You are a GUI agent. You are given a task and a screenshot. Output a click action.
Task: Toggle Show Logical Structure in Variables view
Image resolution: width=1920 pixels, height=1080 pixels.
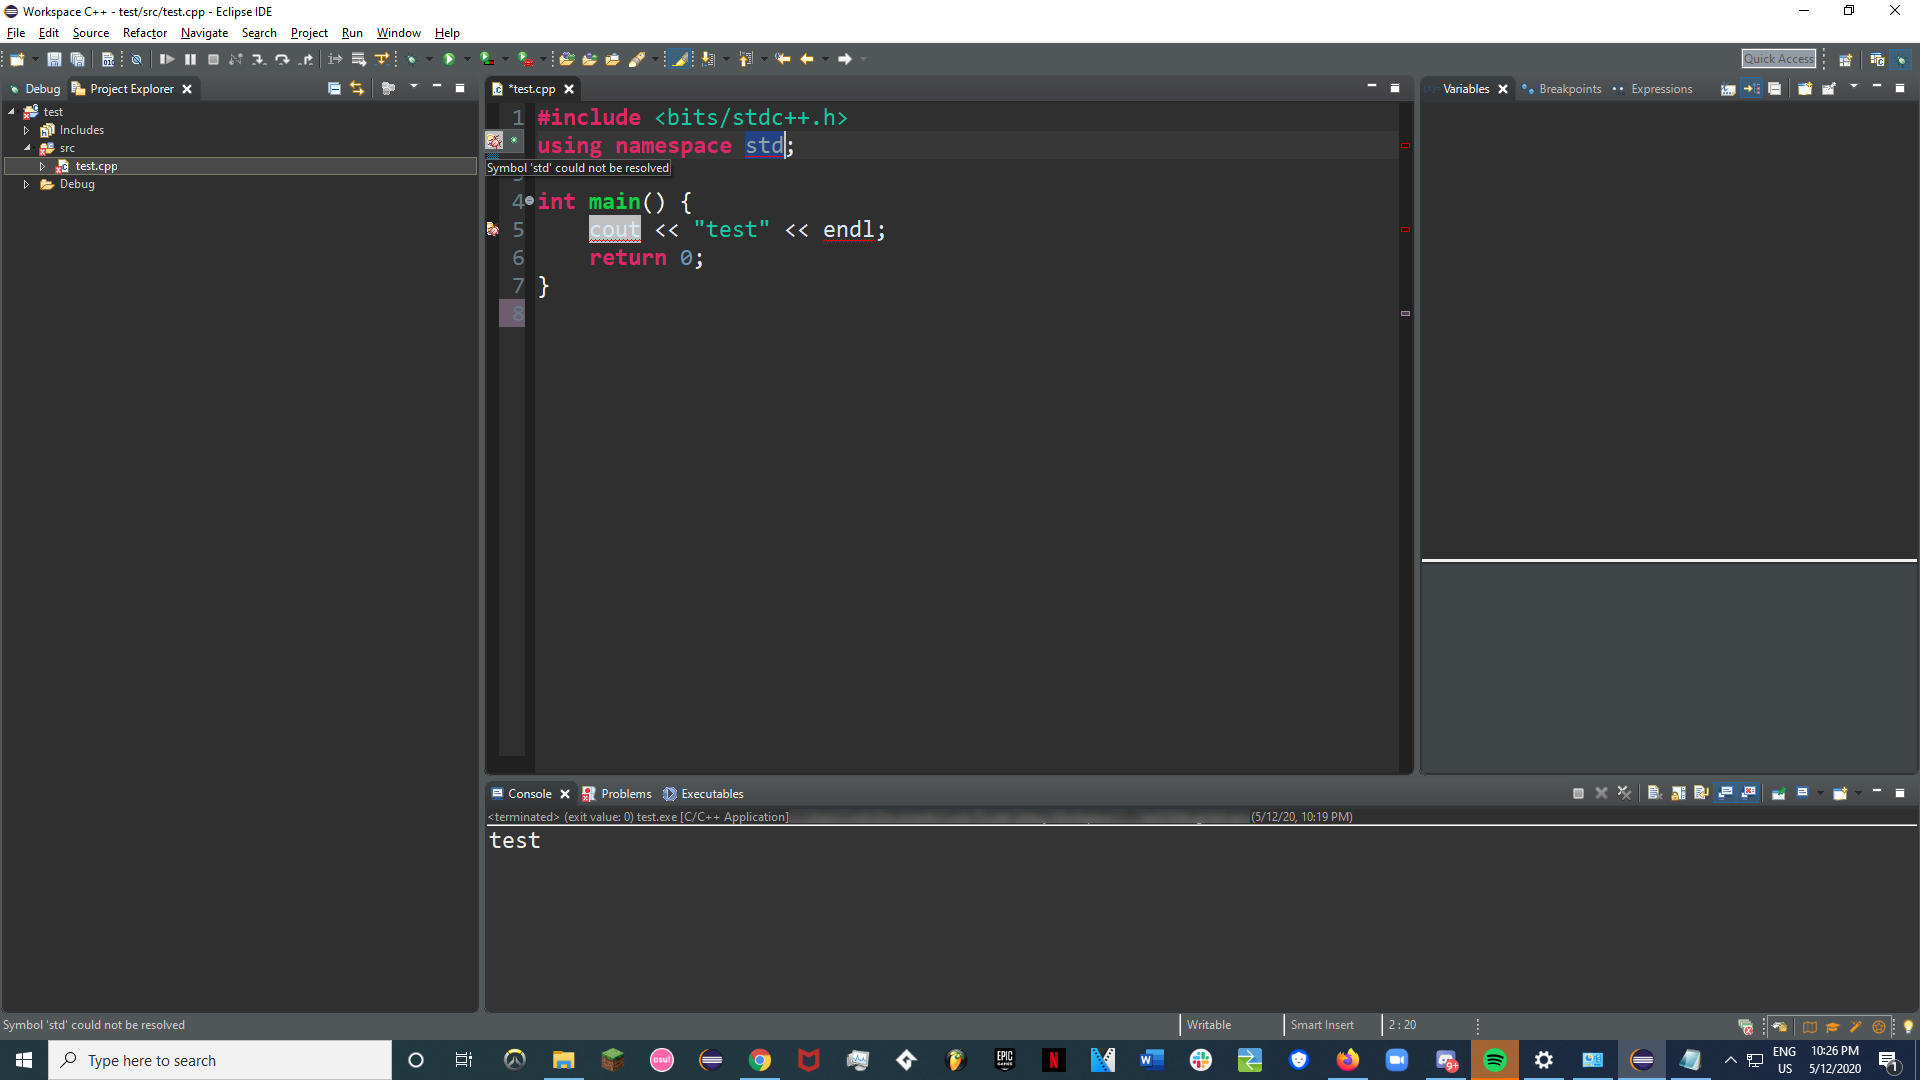1751,88
